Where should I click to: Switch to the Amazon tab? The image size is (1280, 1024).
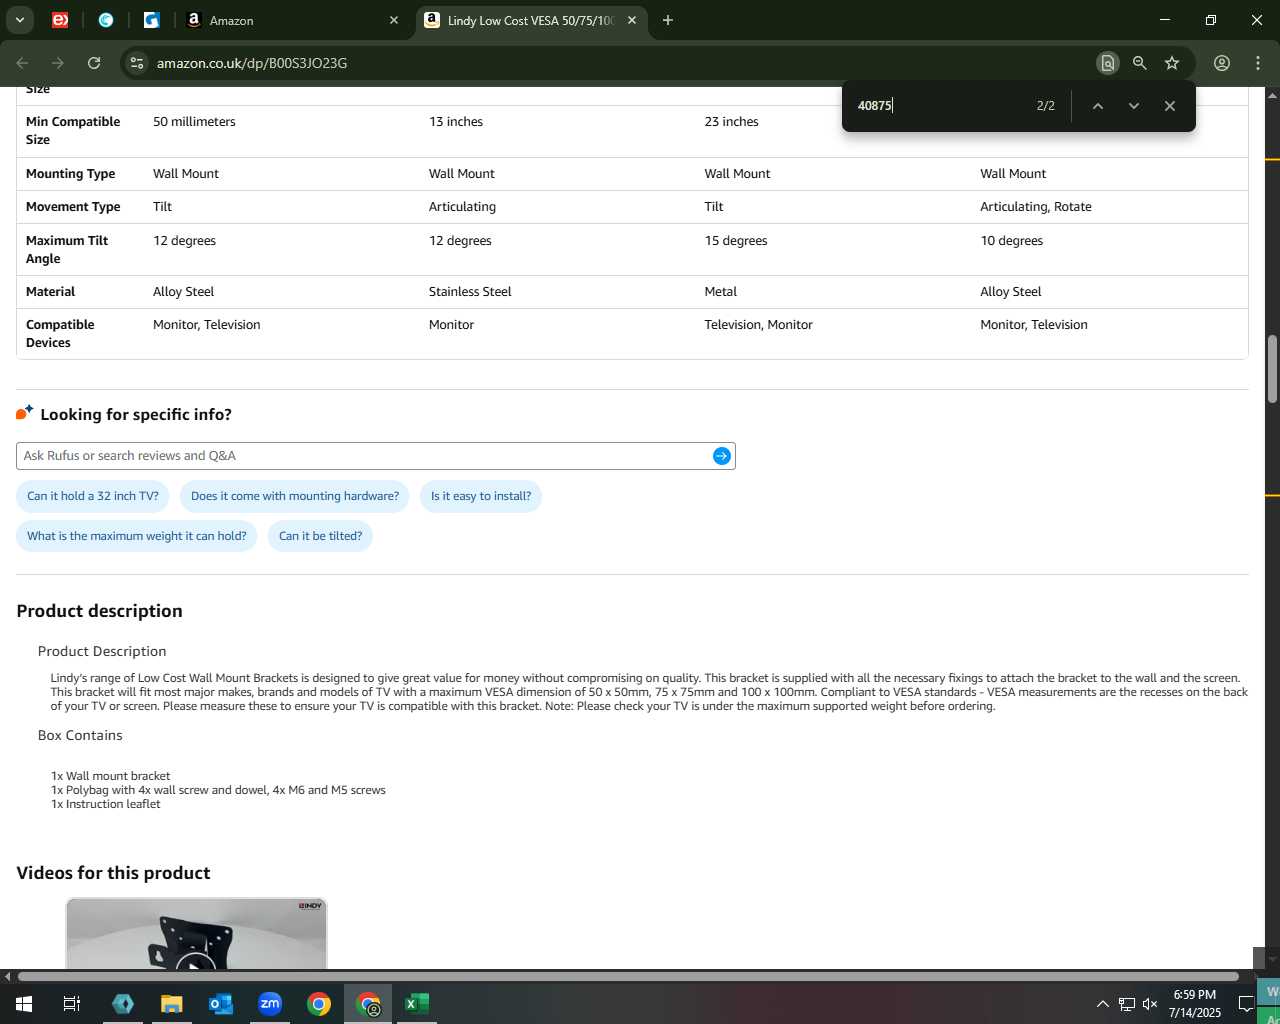pyautogui.click(x=290, y=20)
